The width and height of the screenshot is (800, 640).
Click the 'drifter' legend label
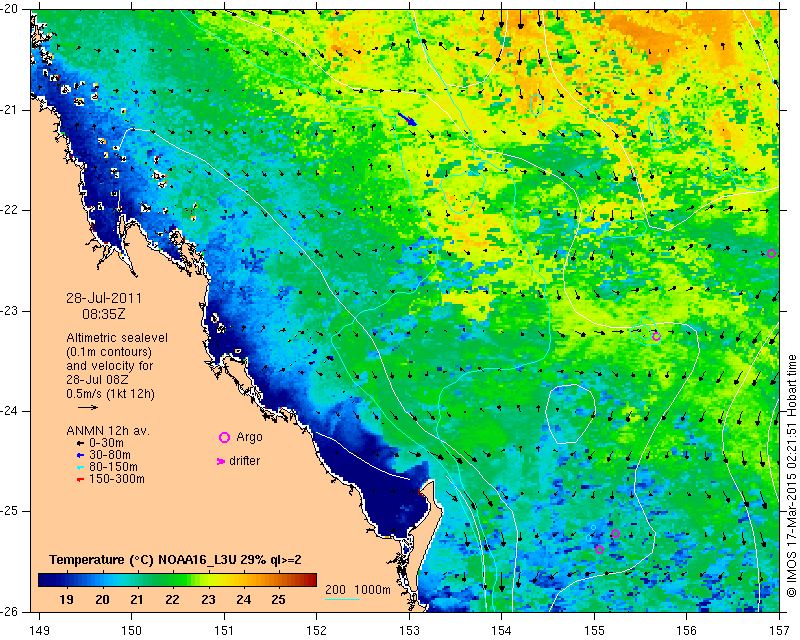point(244,461)
